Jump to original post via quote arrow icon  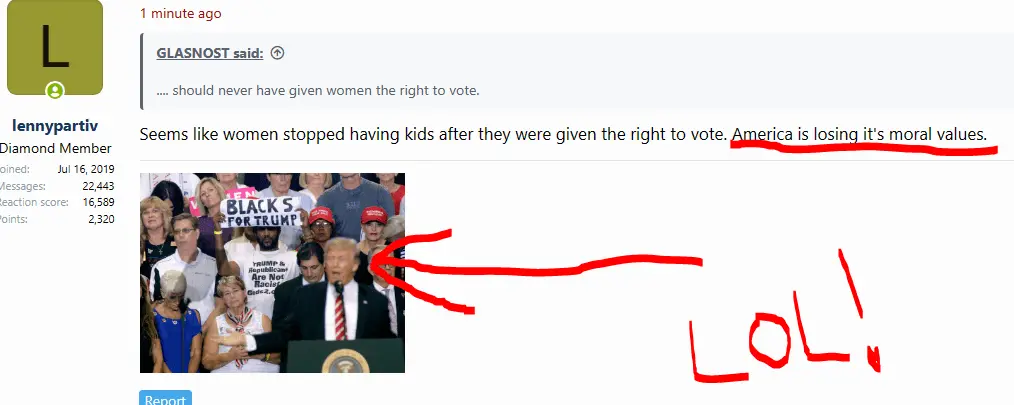coord(277,53)
